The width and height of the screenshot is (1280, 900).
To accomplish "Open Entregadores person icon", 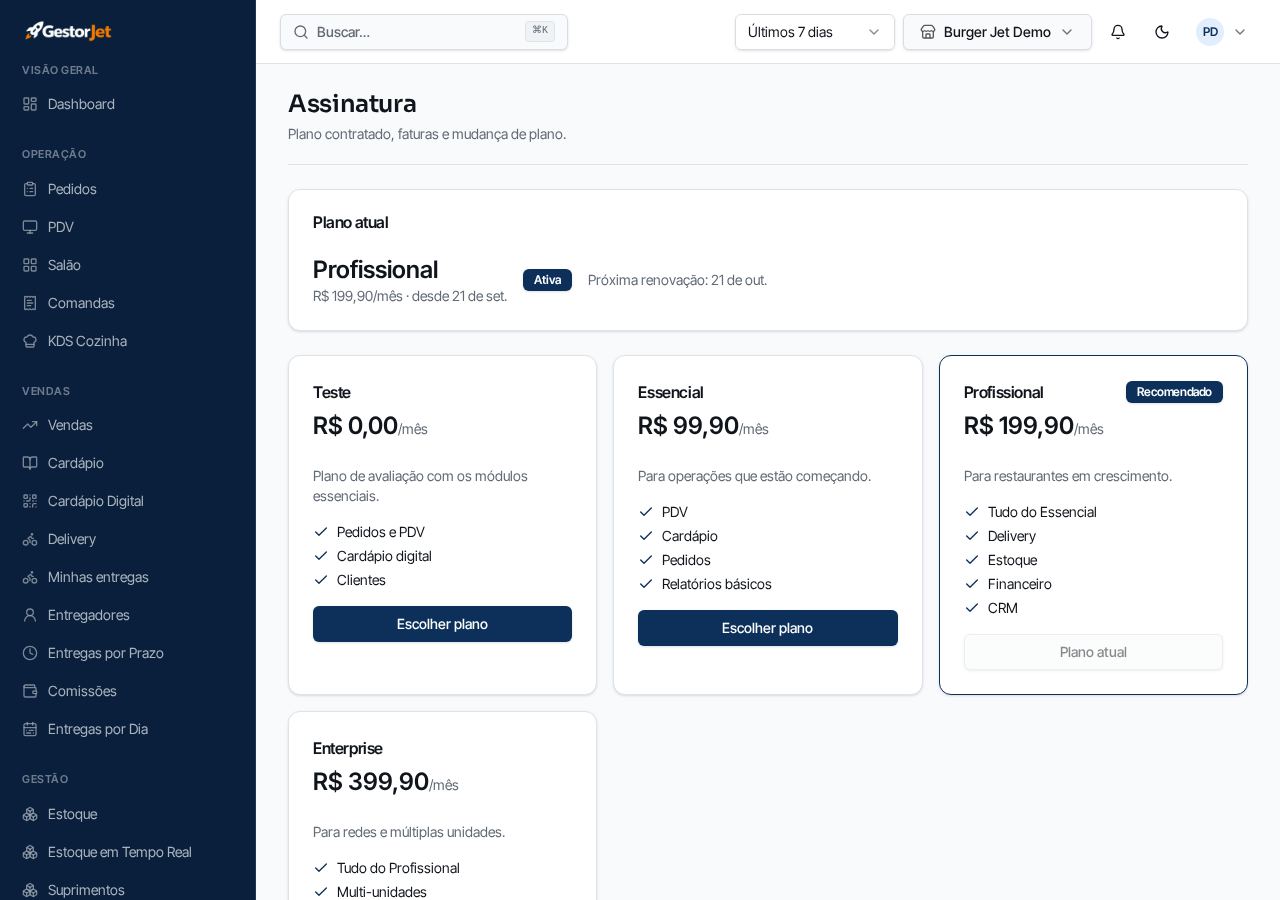I will tap(30, 615).
